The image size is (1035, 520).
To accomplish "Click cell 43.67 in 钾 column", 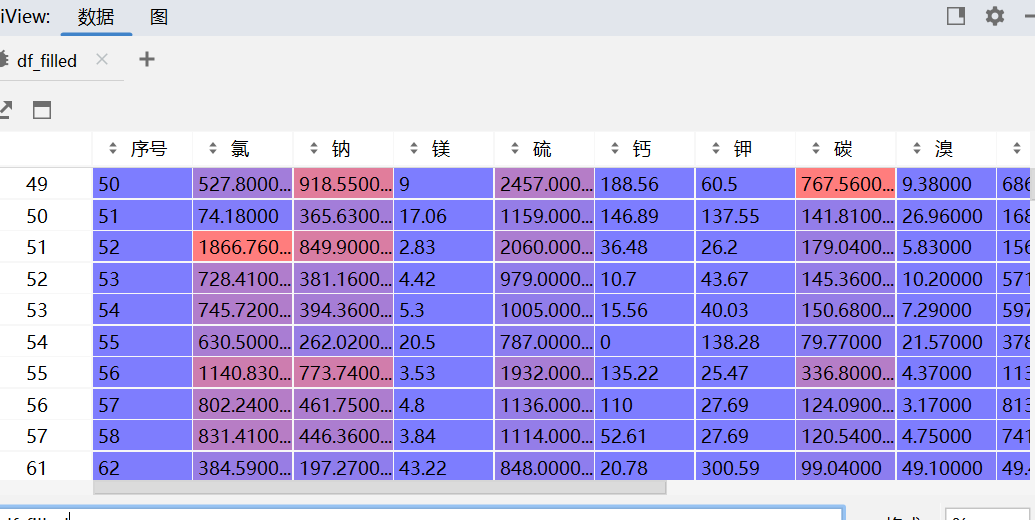I will click(745, 279).
